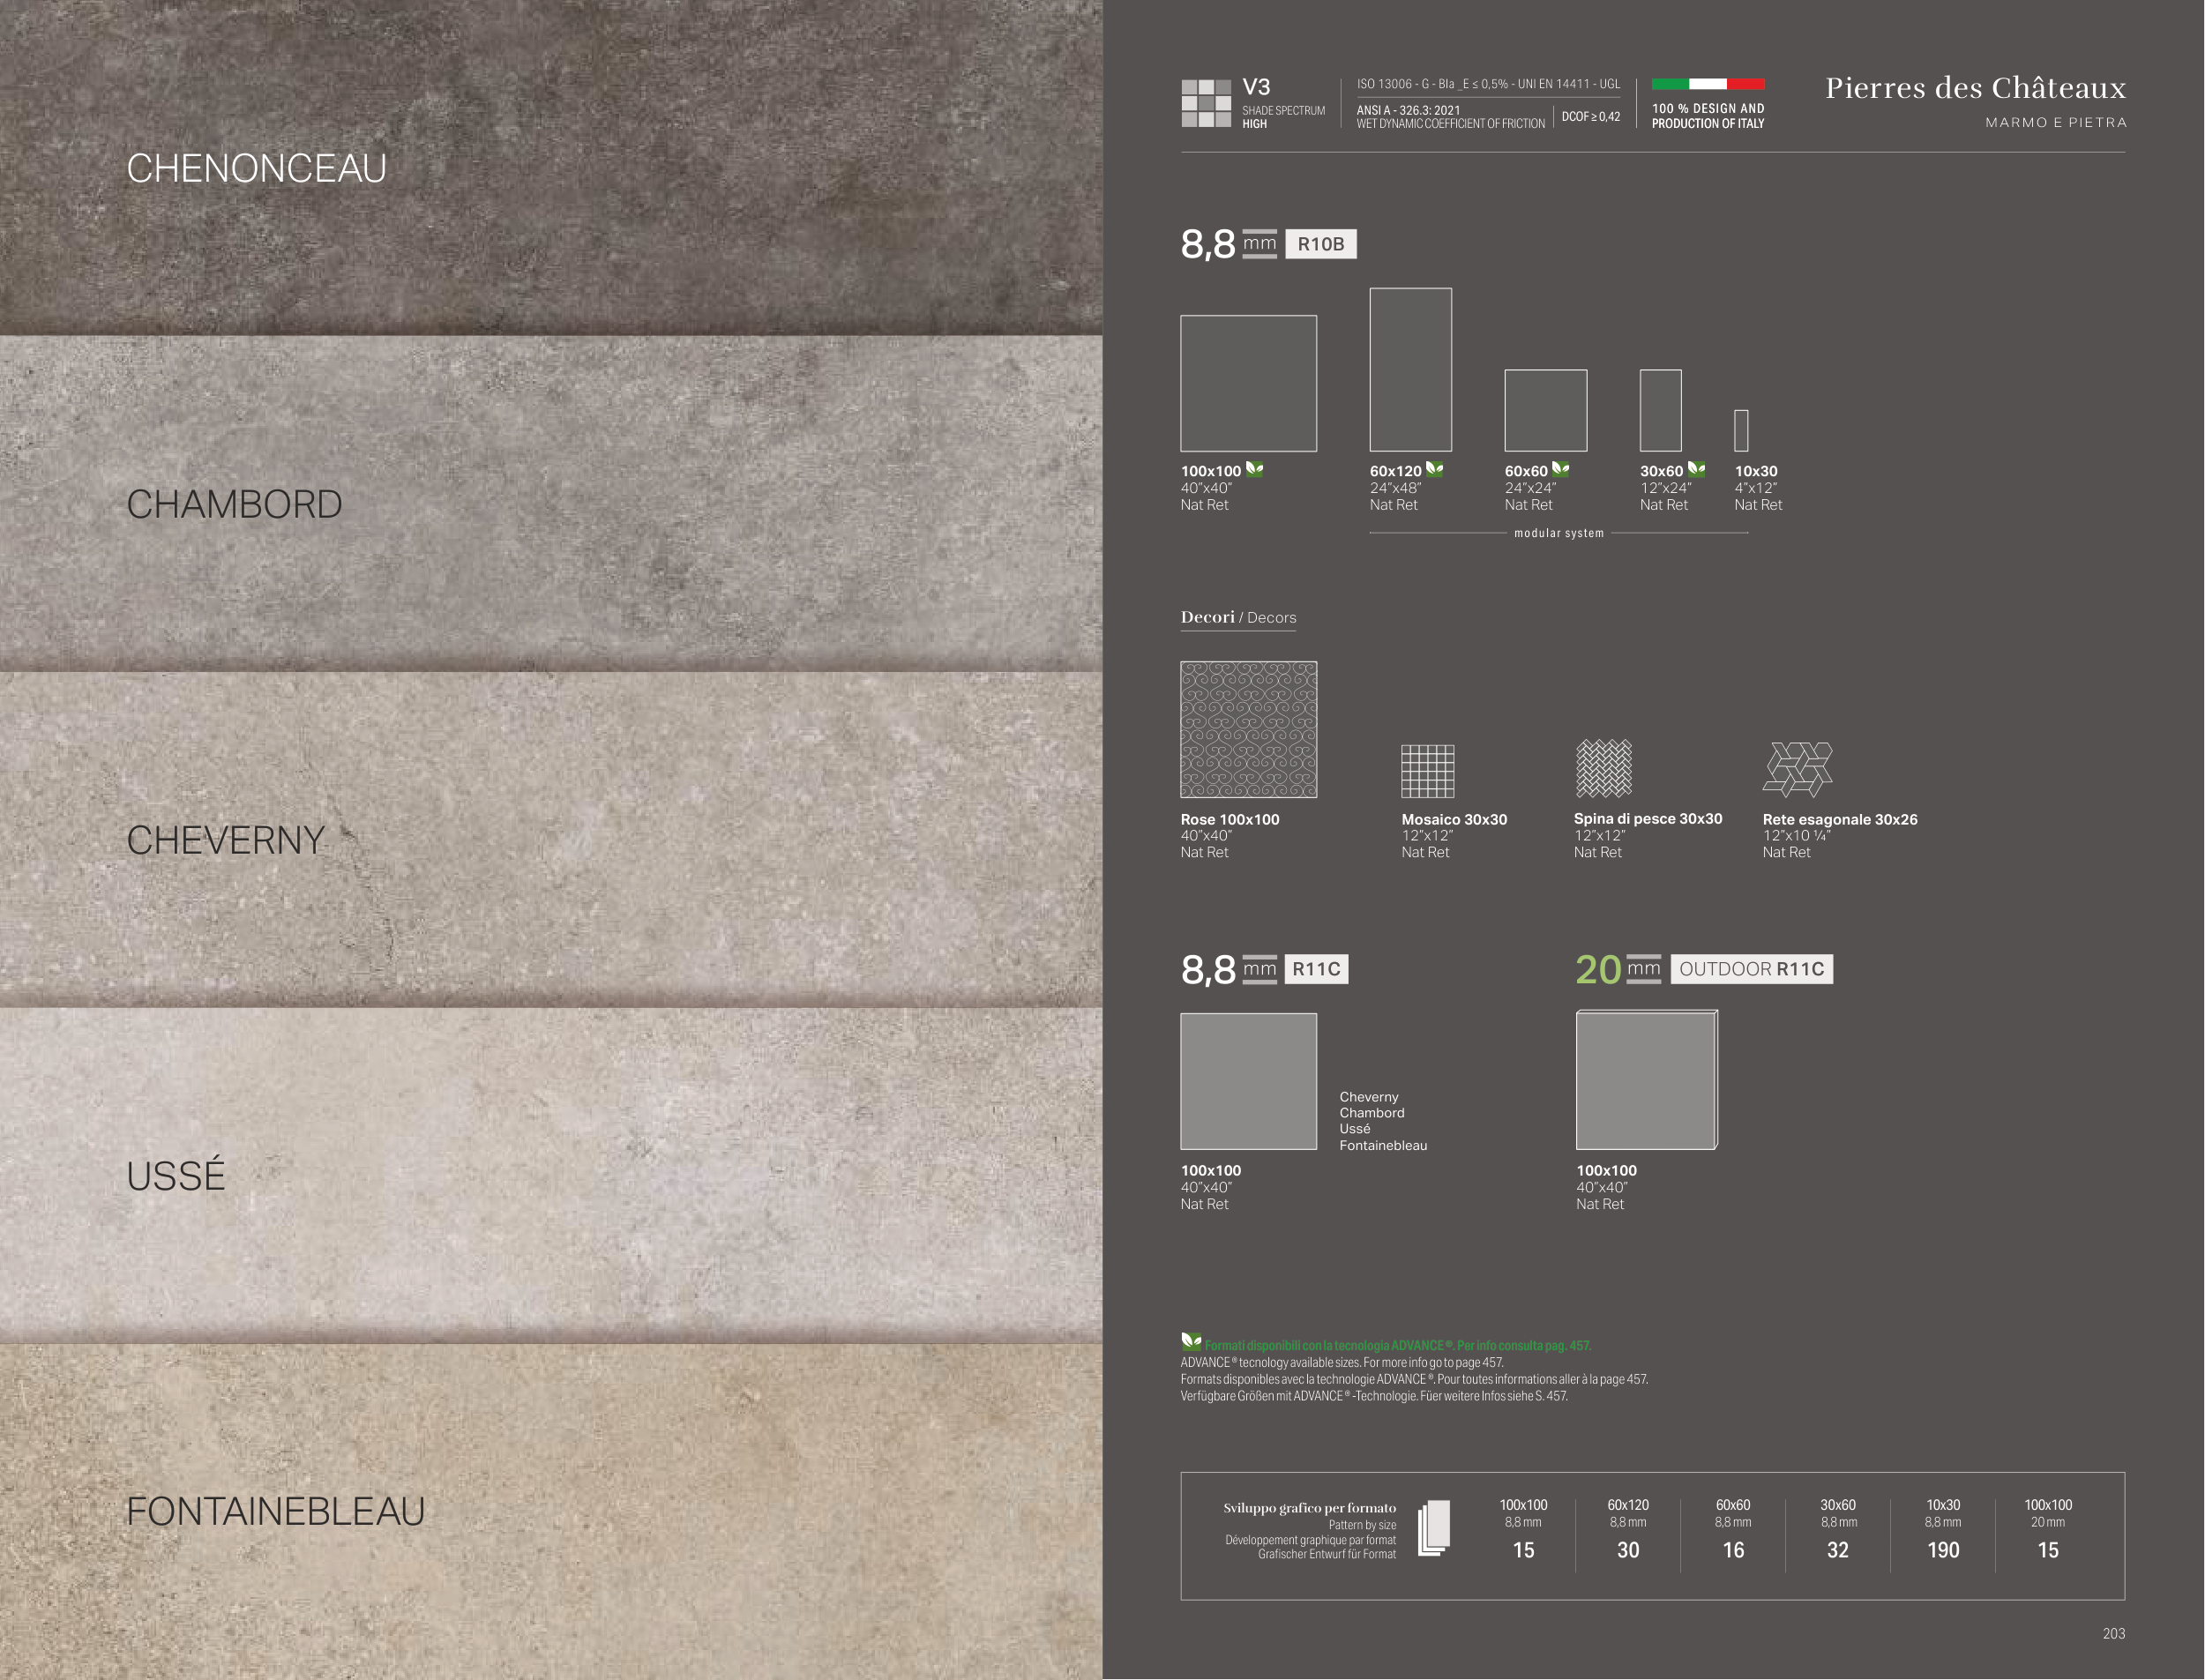The image size is (2205, 1680).
Task: Click the Mosaico 30x30 grid icon
Action: [x=1427, y=771]
